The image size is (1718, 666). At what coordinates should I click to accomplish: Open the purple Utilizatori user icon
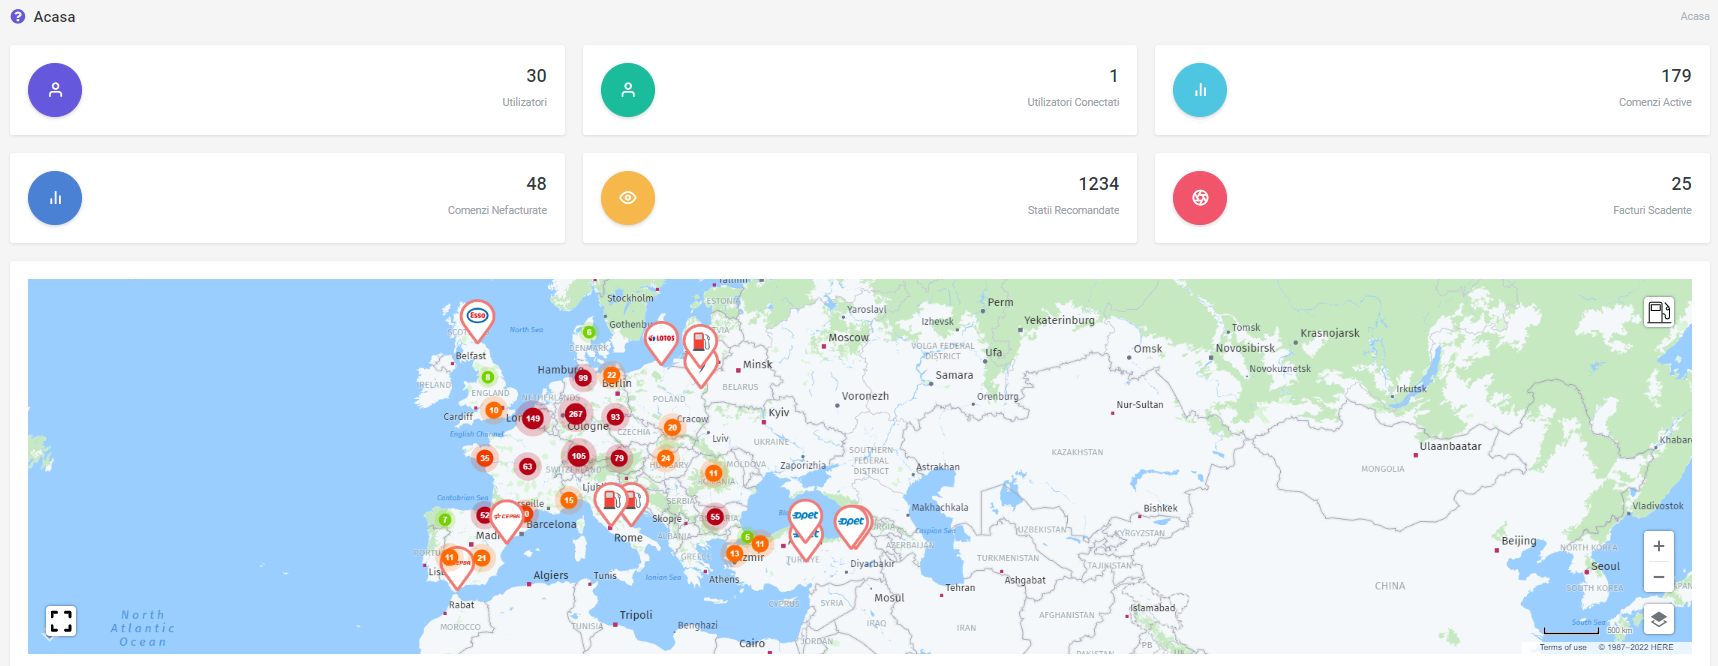(55, 90)
